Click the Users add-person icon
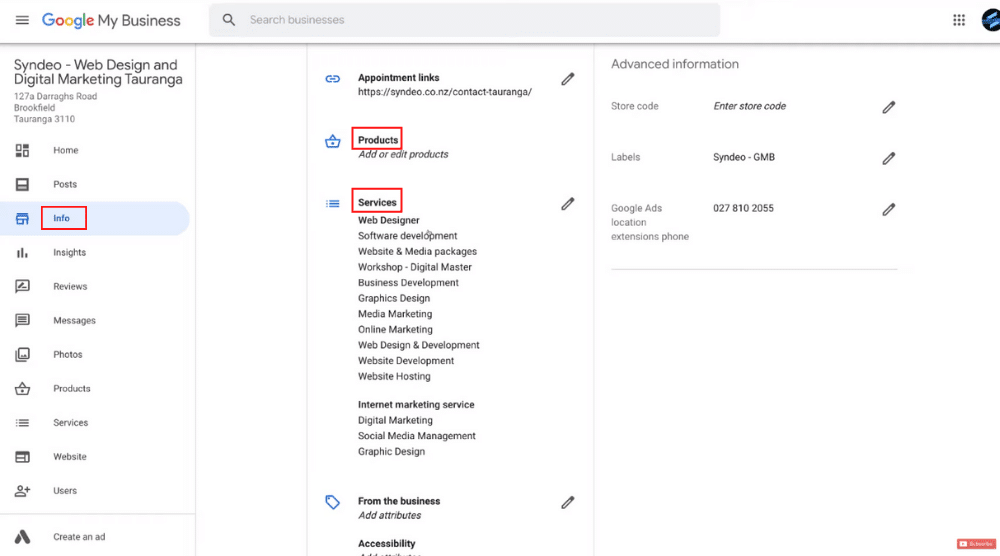 point(22,491)
